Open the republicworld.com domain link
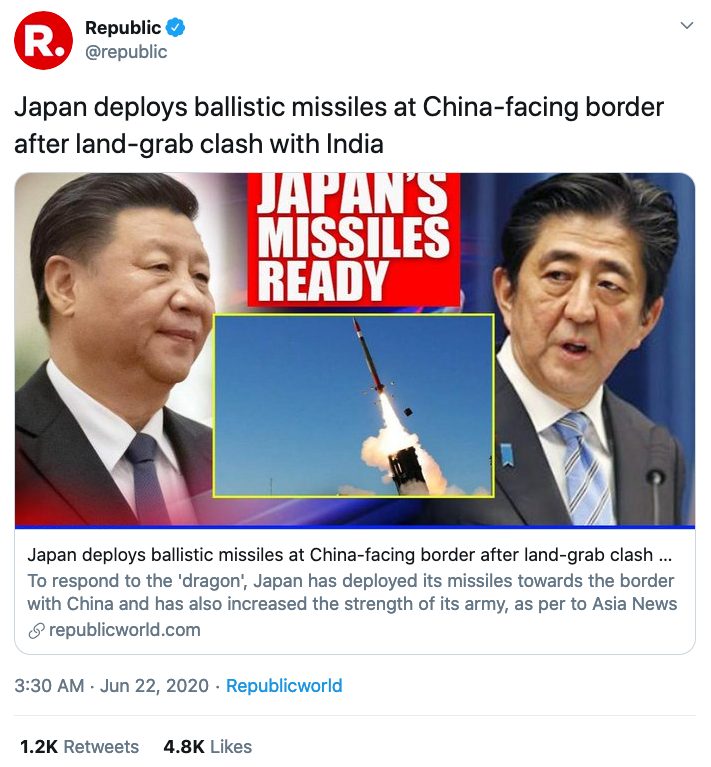The height and width of the screenshot is (767, 711). click(125, 630)
